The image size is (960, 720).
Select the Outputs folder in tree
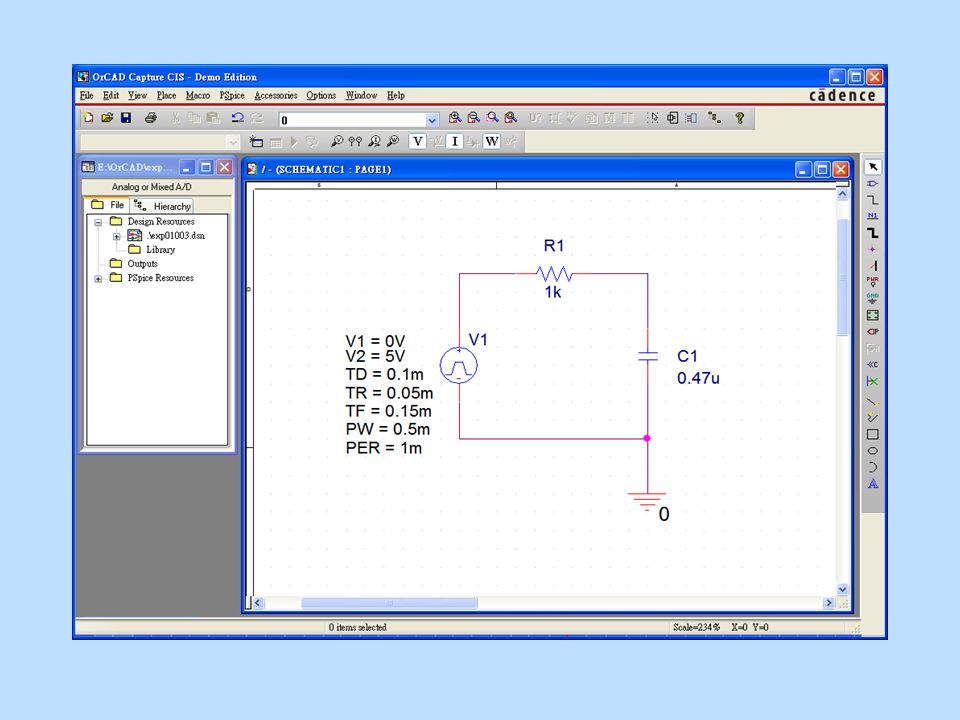click(x=143, y=264)
